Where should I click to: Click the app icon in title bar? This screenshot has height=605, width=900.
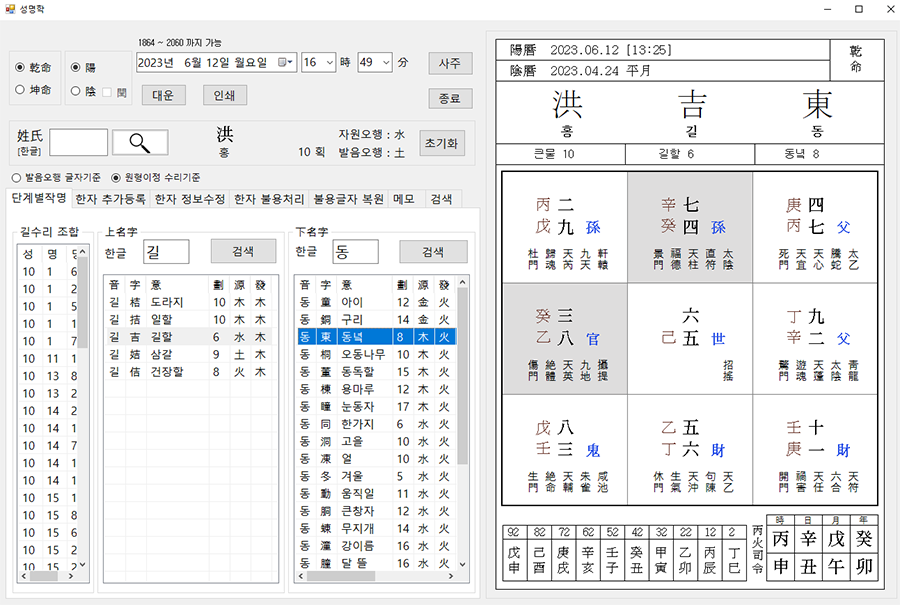pos(9,8)
